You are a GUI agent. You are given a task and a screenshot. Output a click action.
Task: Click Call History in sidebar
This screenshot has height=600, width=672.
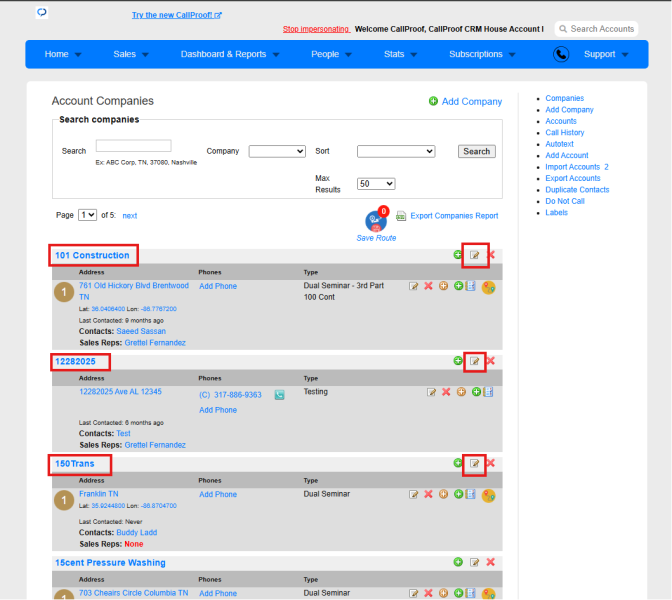click(x=564, y=132)
